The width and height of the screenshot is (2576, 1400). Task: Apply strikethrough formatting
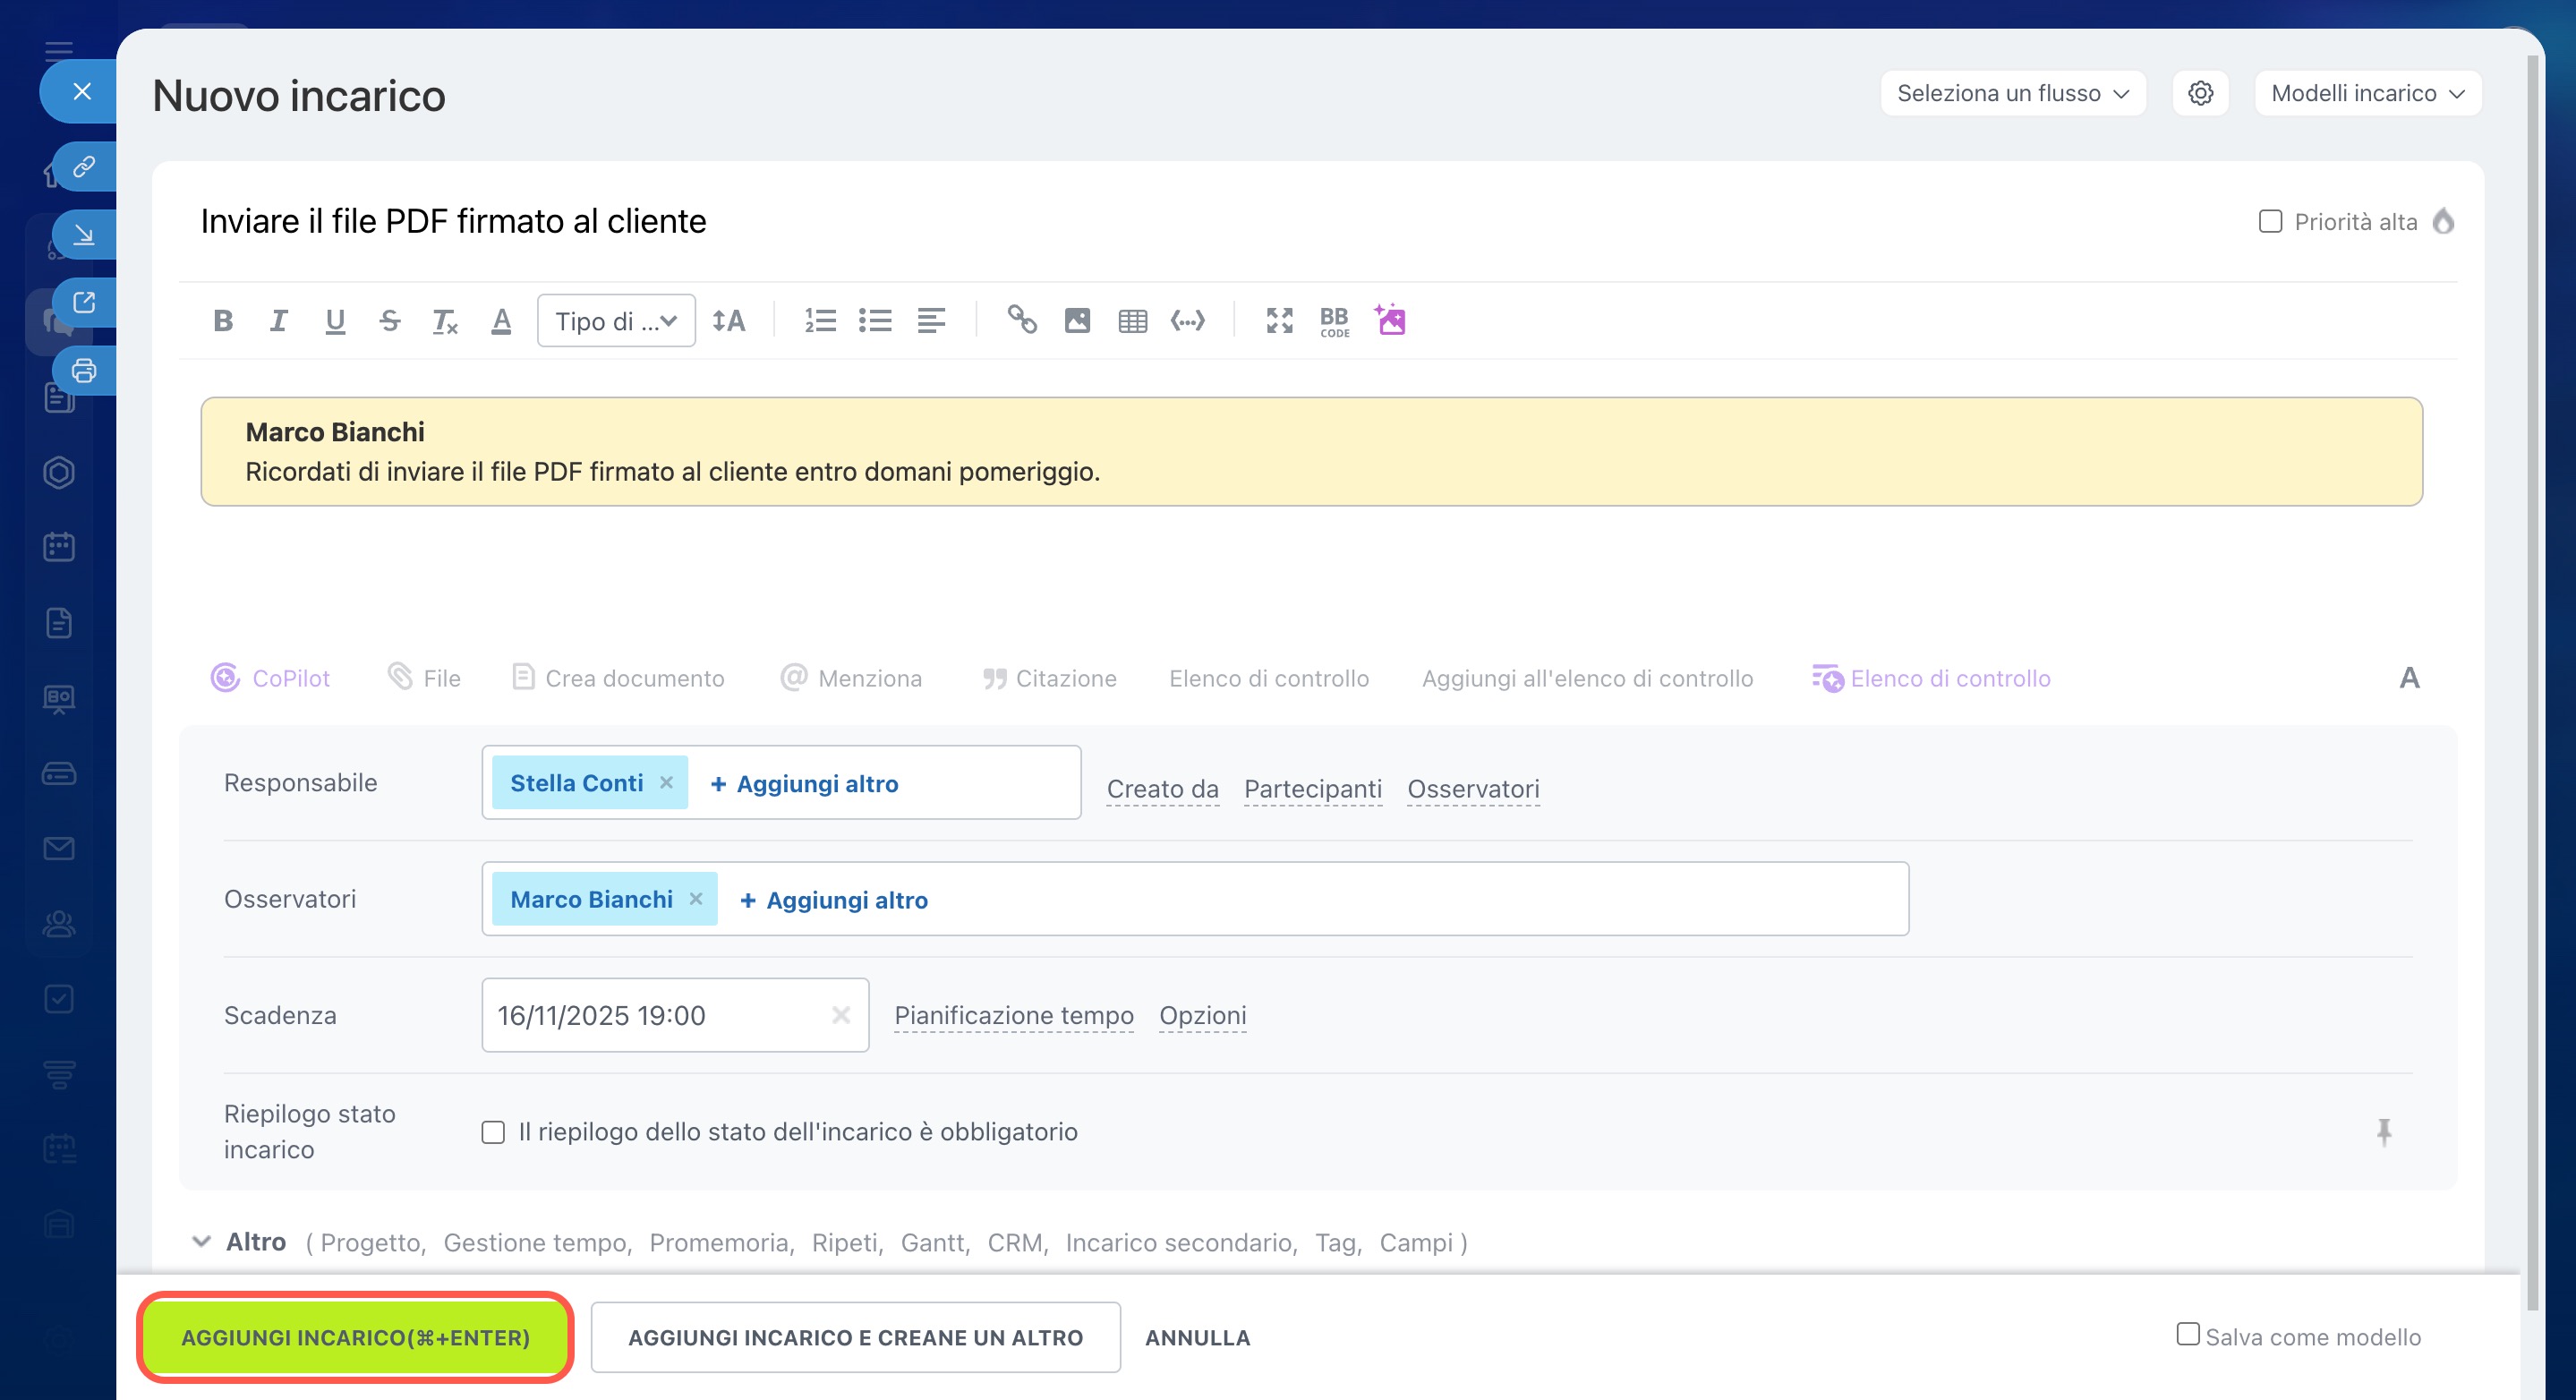tap(389, 321)
